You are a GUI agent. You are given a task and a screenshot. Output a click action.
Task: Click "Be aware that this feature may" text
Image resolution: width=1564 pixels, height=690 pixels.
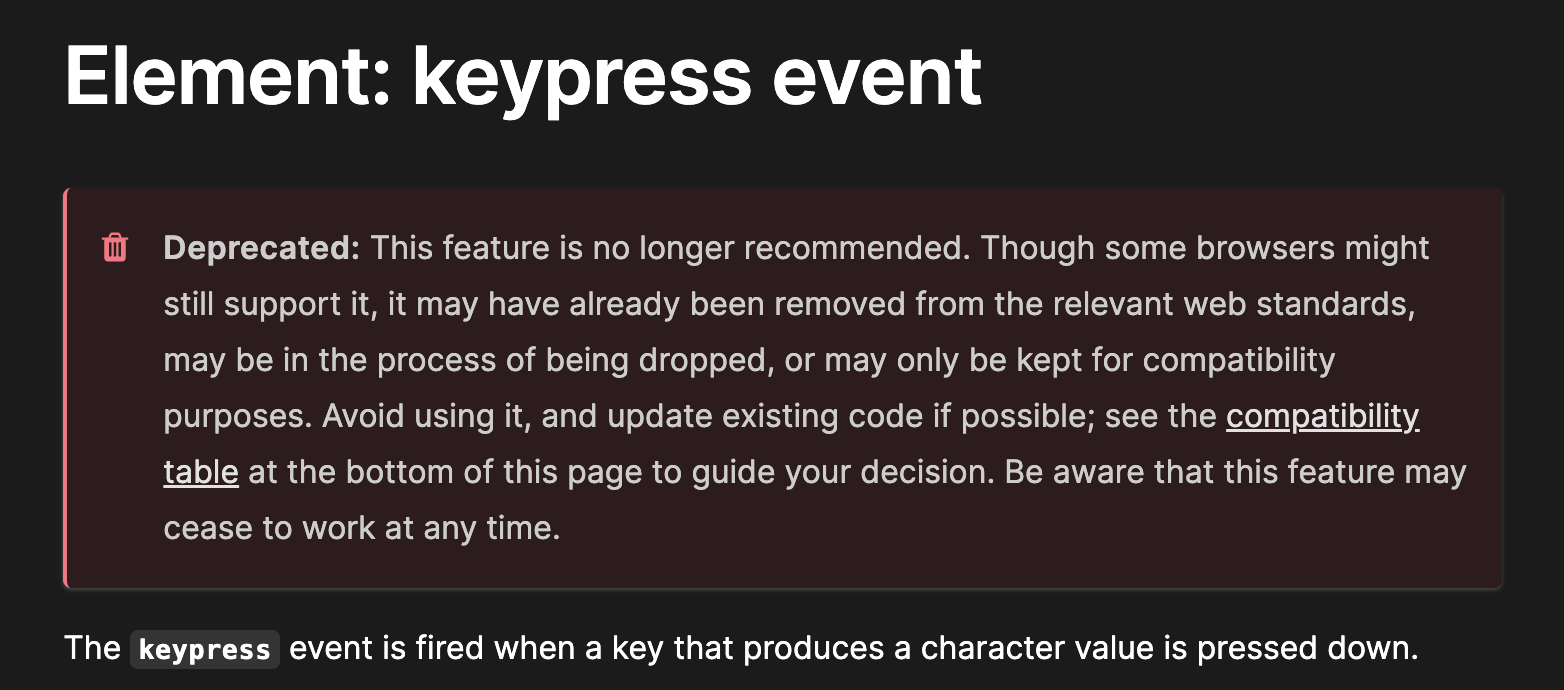tap(1235, 472)
